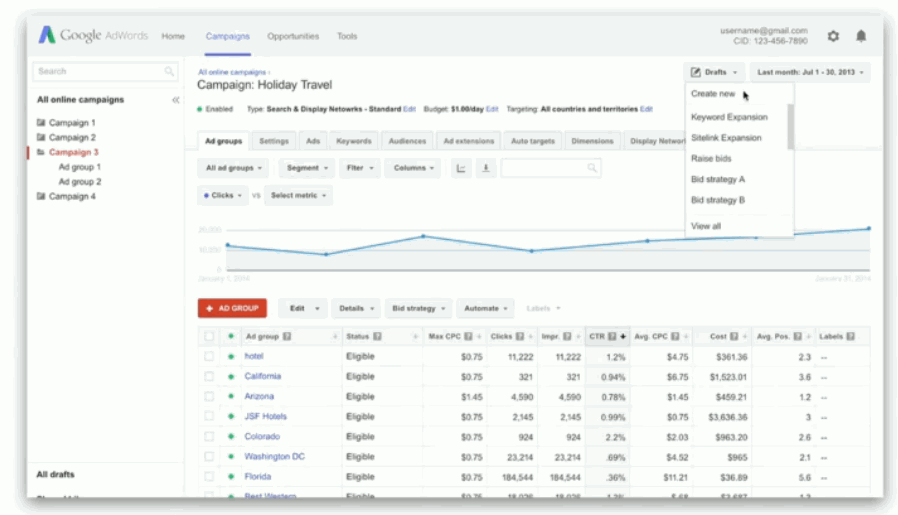Select Ad group 2 in campaign tree
Screen dimensions: 898x515
point(80,182)
